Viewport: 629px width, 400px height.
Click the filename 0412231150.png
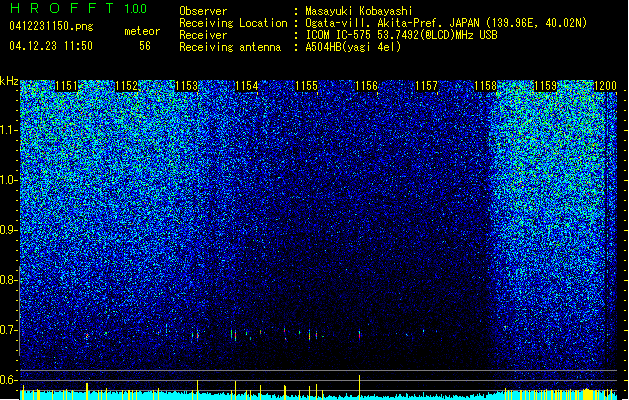[51, 27]
